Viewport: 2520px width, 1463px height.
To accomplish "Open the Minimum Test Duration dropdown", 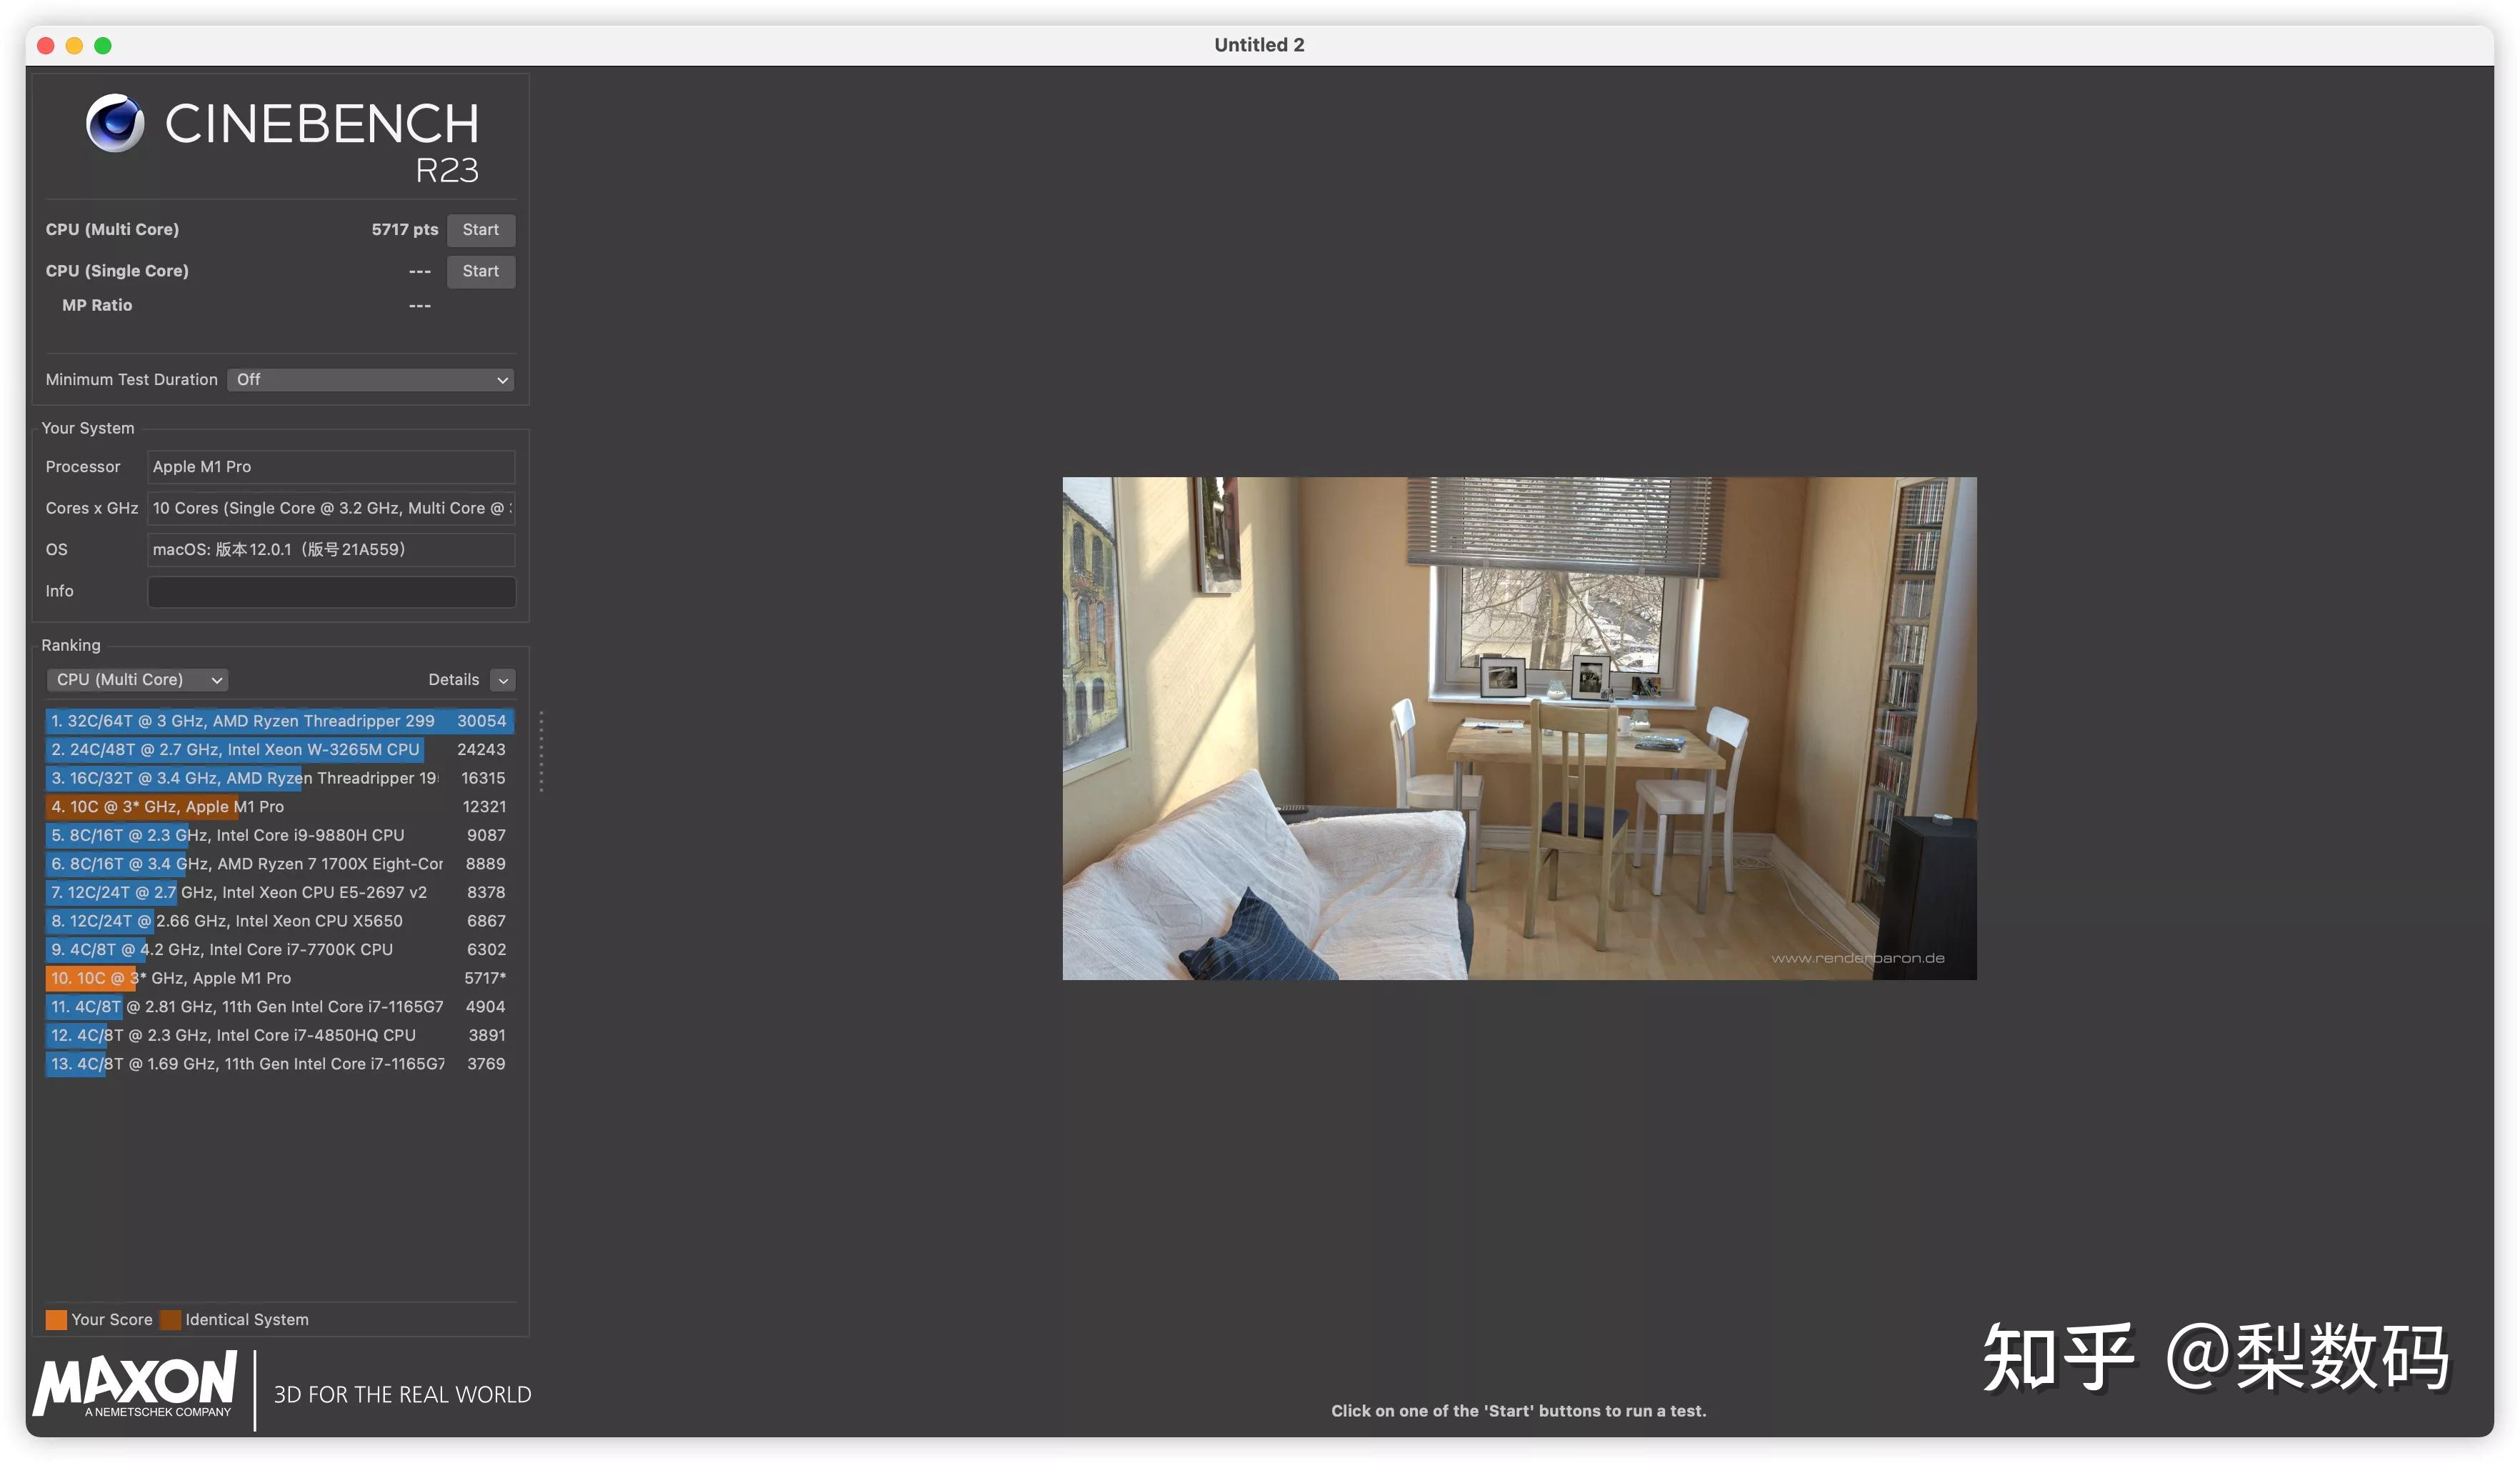I will (370, 380).
